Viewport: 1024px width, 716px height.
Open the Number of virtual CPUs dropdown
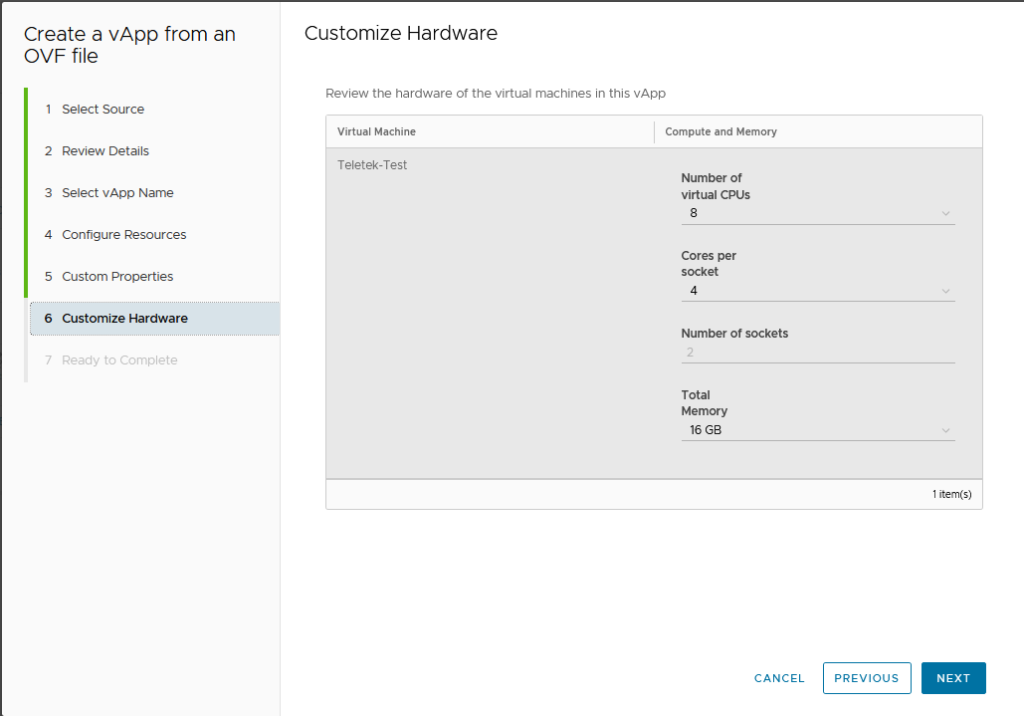pyautogui.click(x=818, y=214)
